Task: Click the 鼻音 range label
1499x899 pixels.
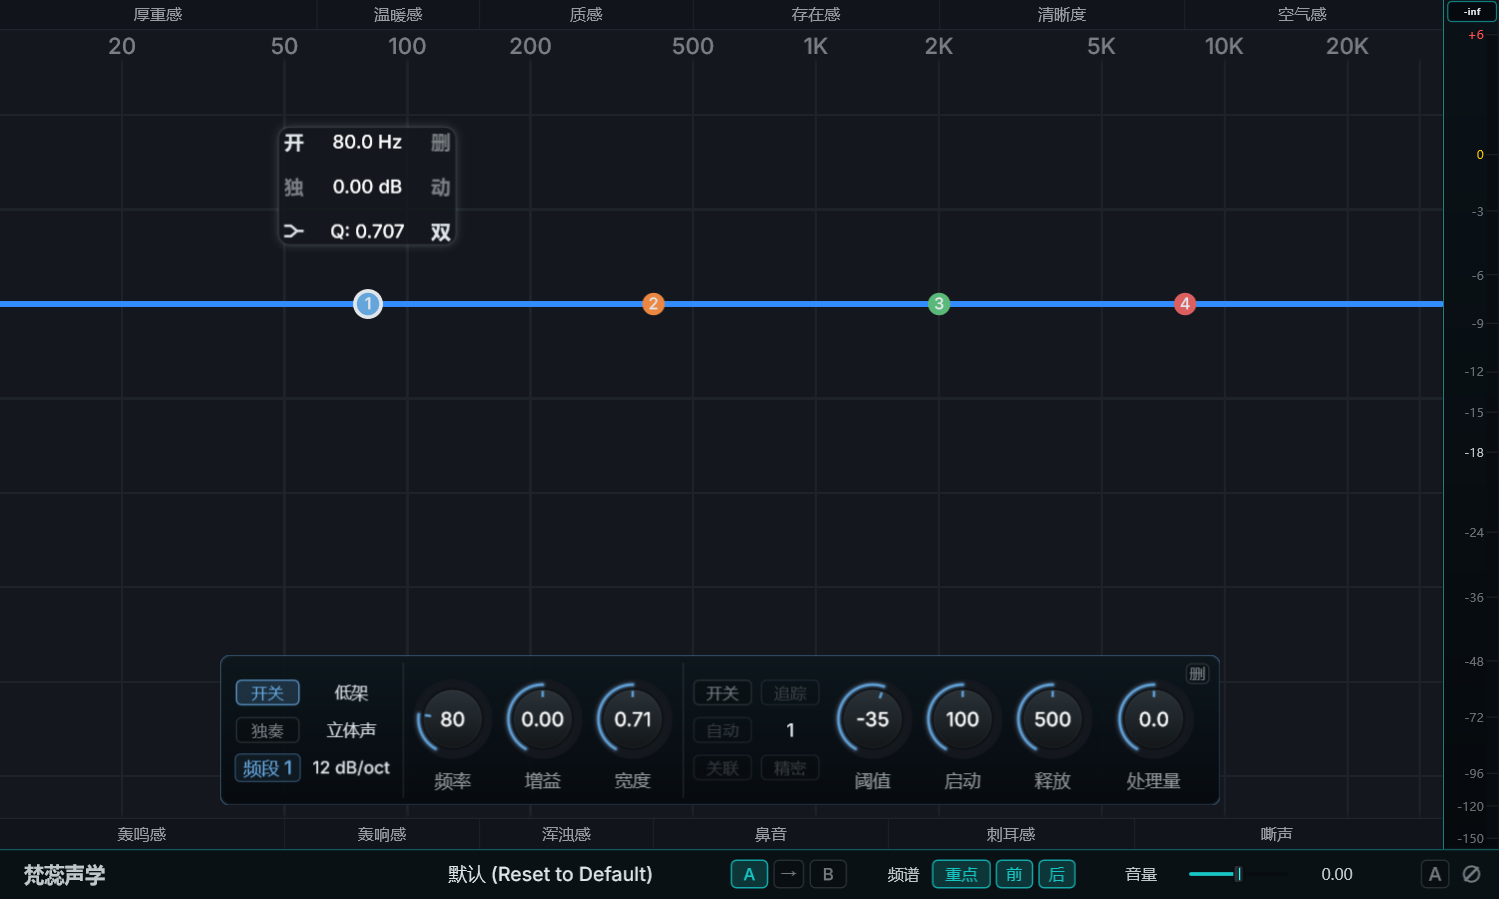Action: [x=770, y=834]
